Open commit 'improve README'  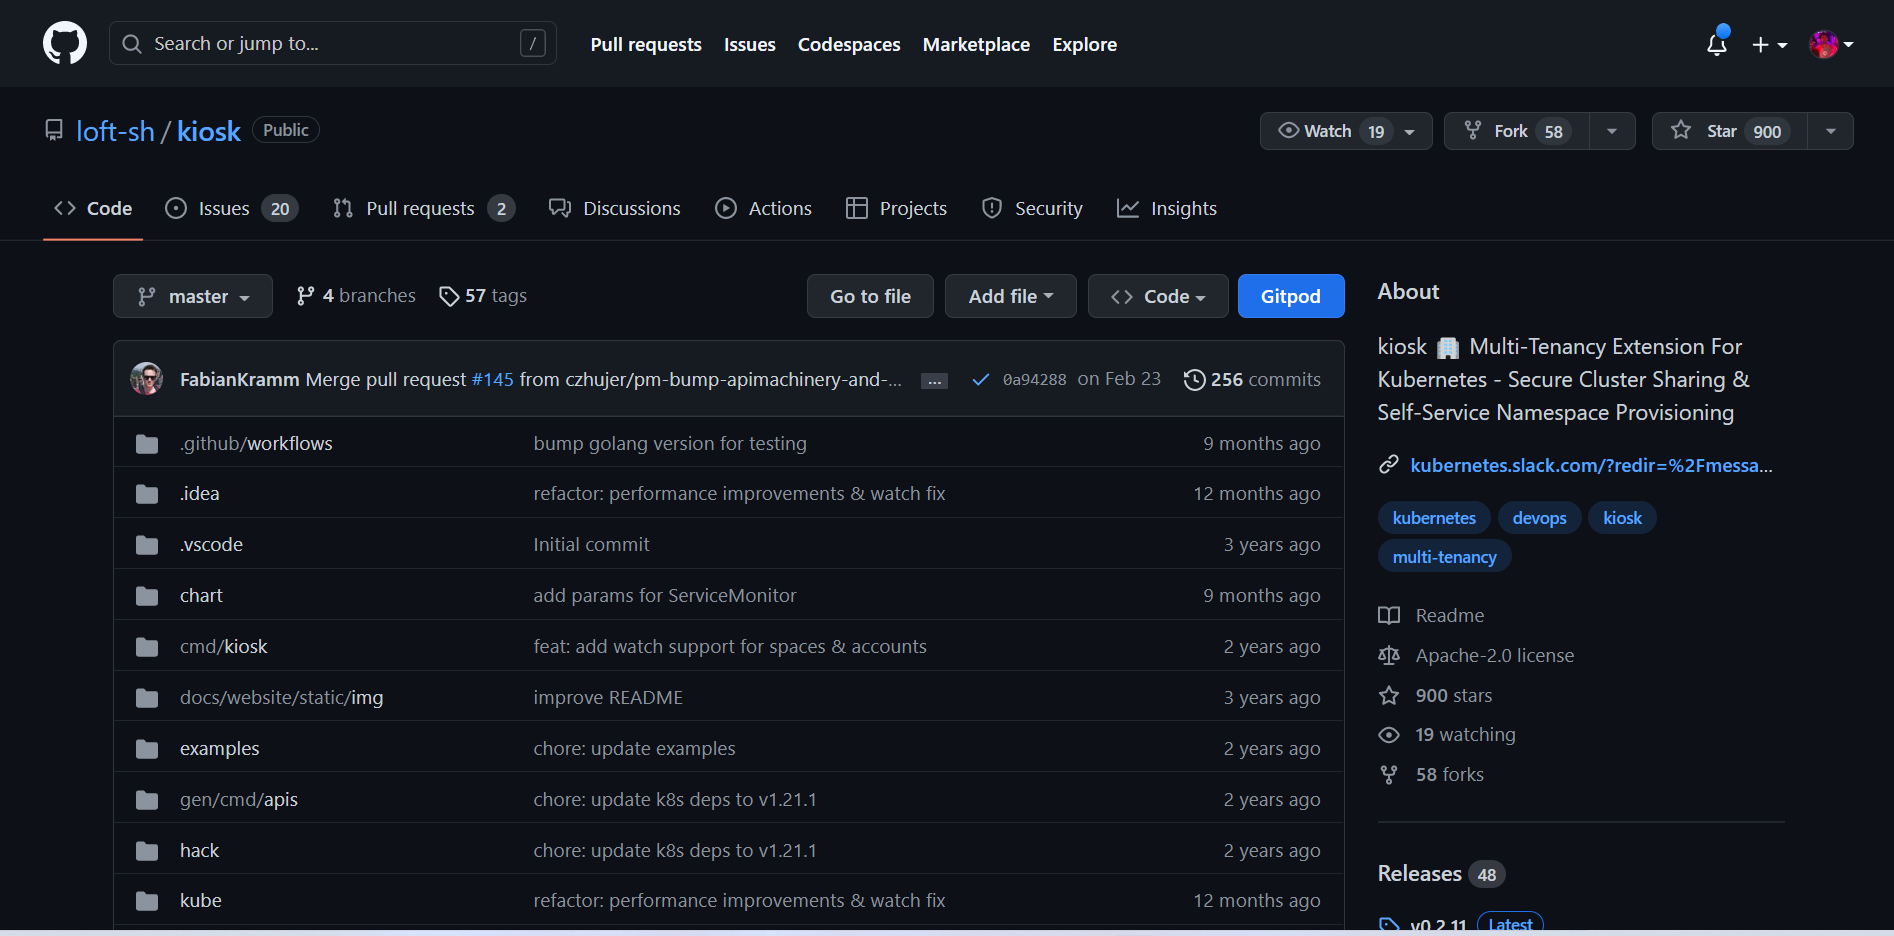[608, 698]
